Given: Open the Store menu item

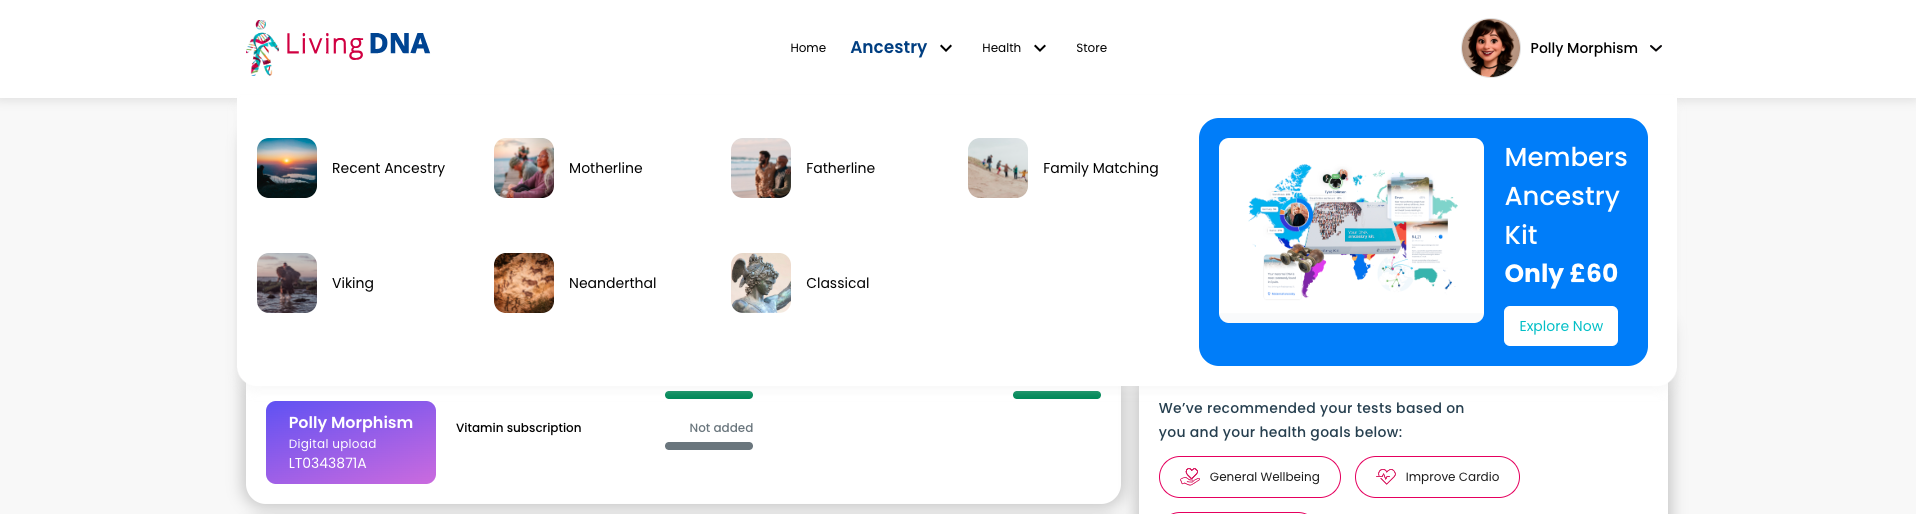Looking at the screenshot, I should coord(1091,48).
